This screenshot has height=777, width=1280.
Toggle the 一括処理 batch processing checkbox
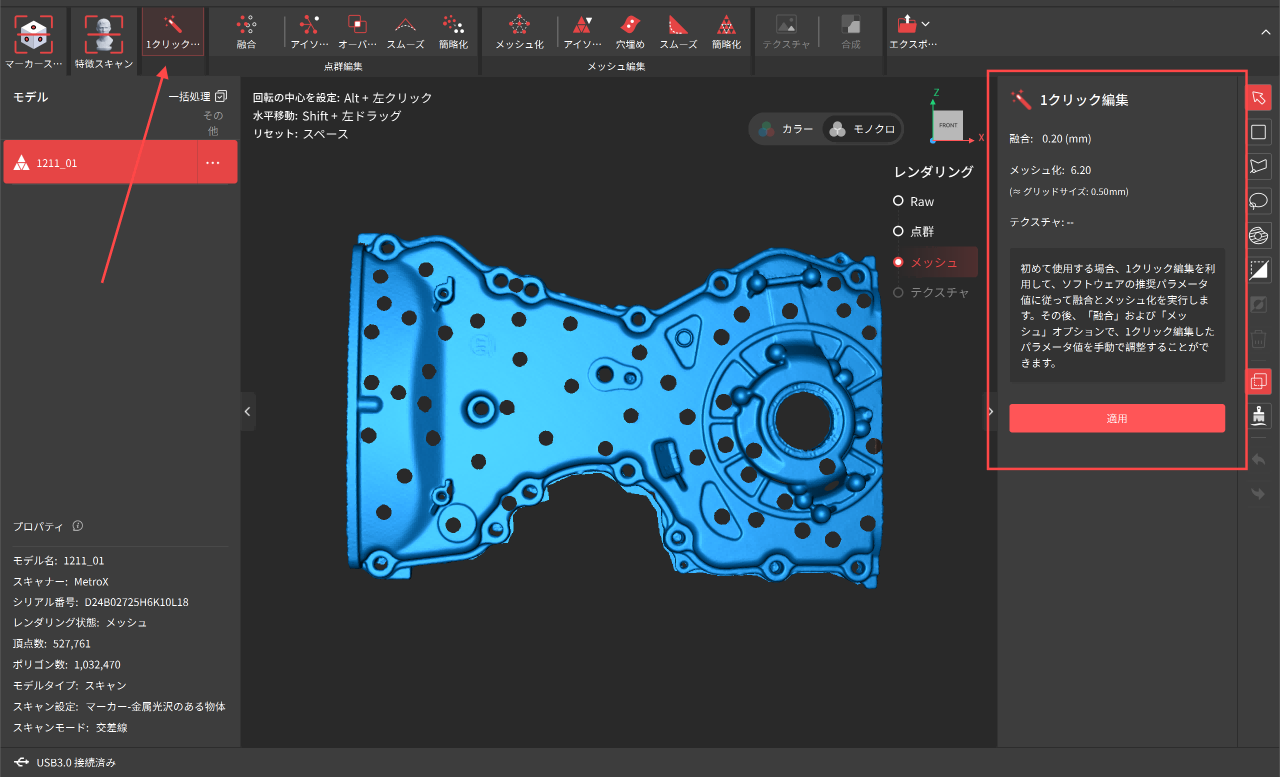coord(221,97)
